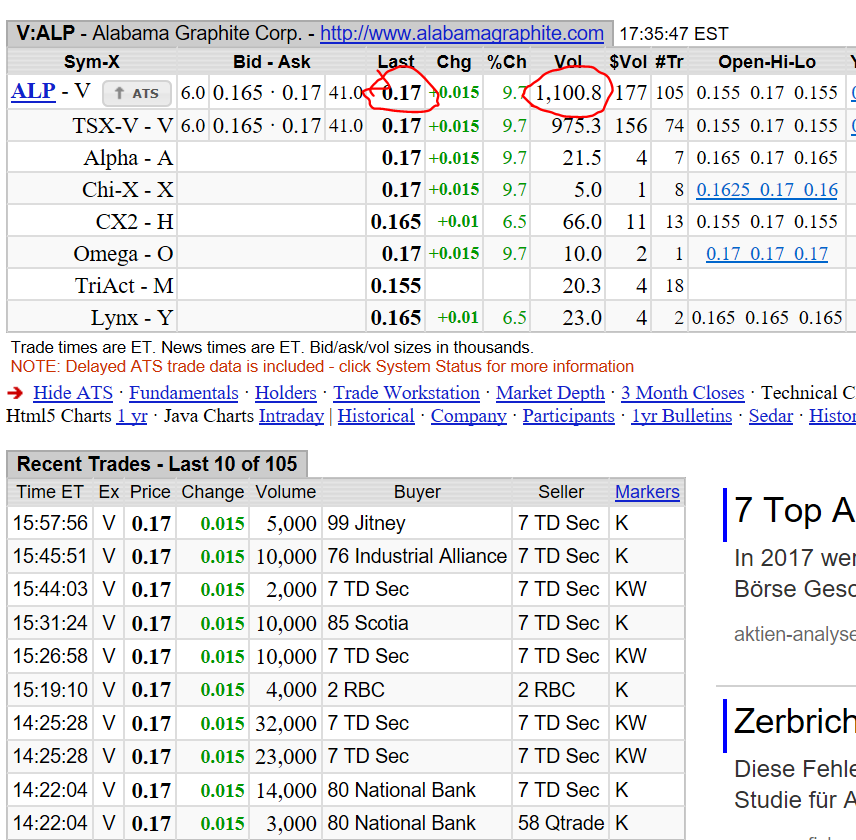The height and width of the screenshot is (840, 856).
Task: Click the red arrow before Hide ATS
Action: pyautogui.click(x=16, y=393)
